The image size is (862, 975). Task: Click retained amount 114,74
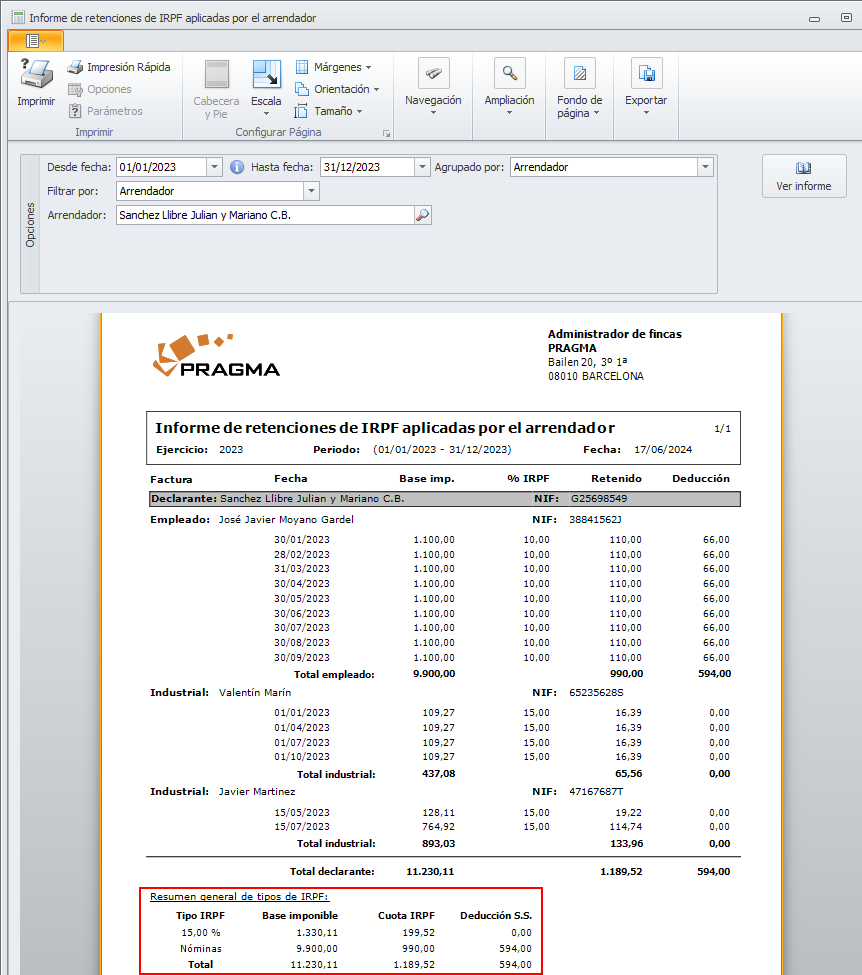625,826
